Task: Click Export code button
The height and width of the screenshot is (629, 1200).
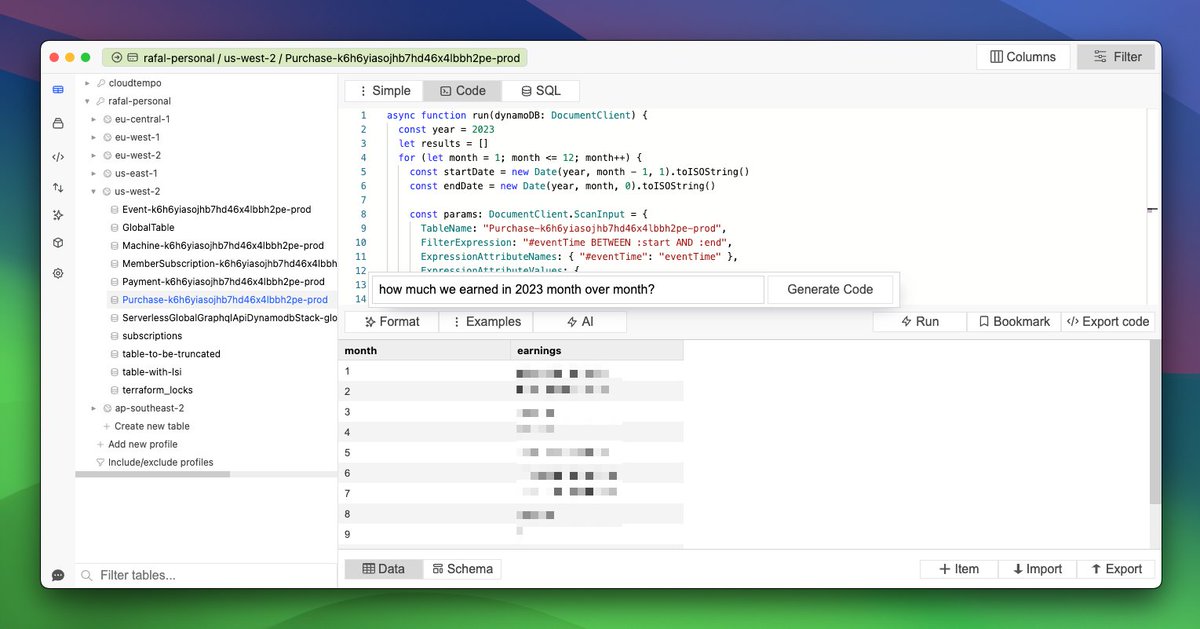Action: [1108, 322]
